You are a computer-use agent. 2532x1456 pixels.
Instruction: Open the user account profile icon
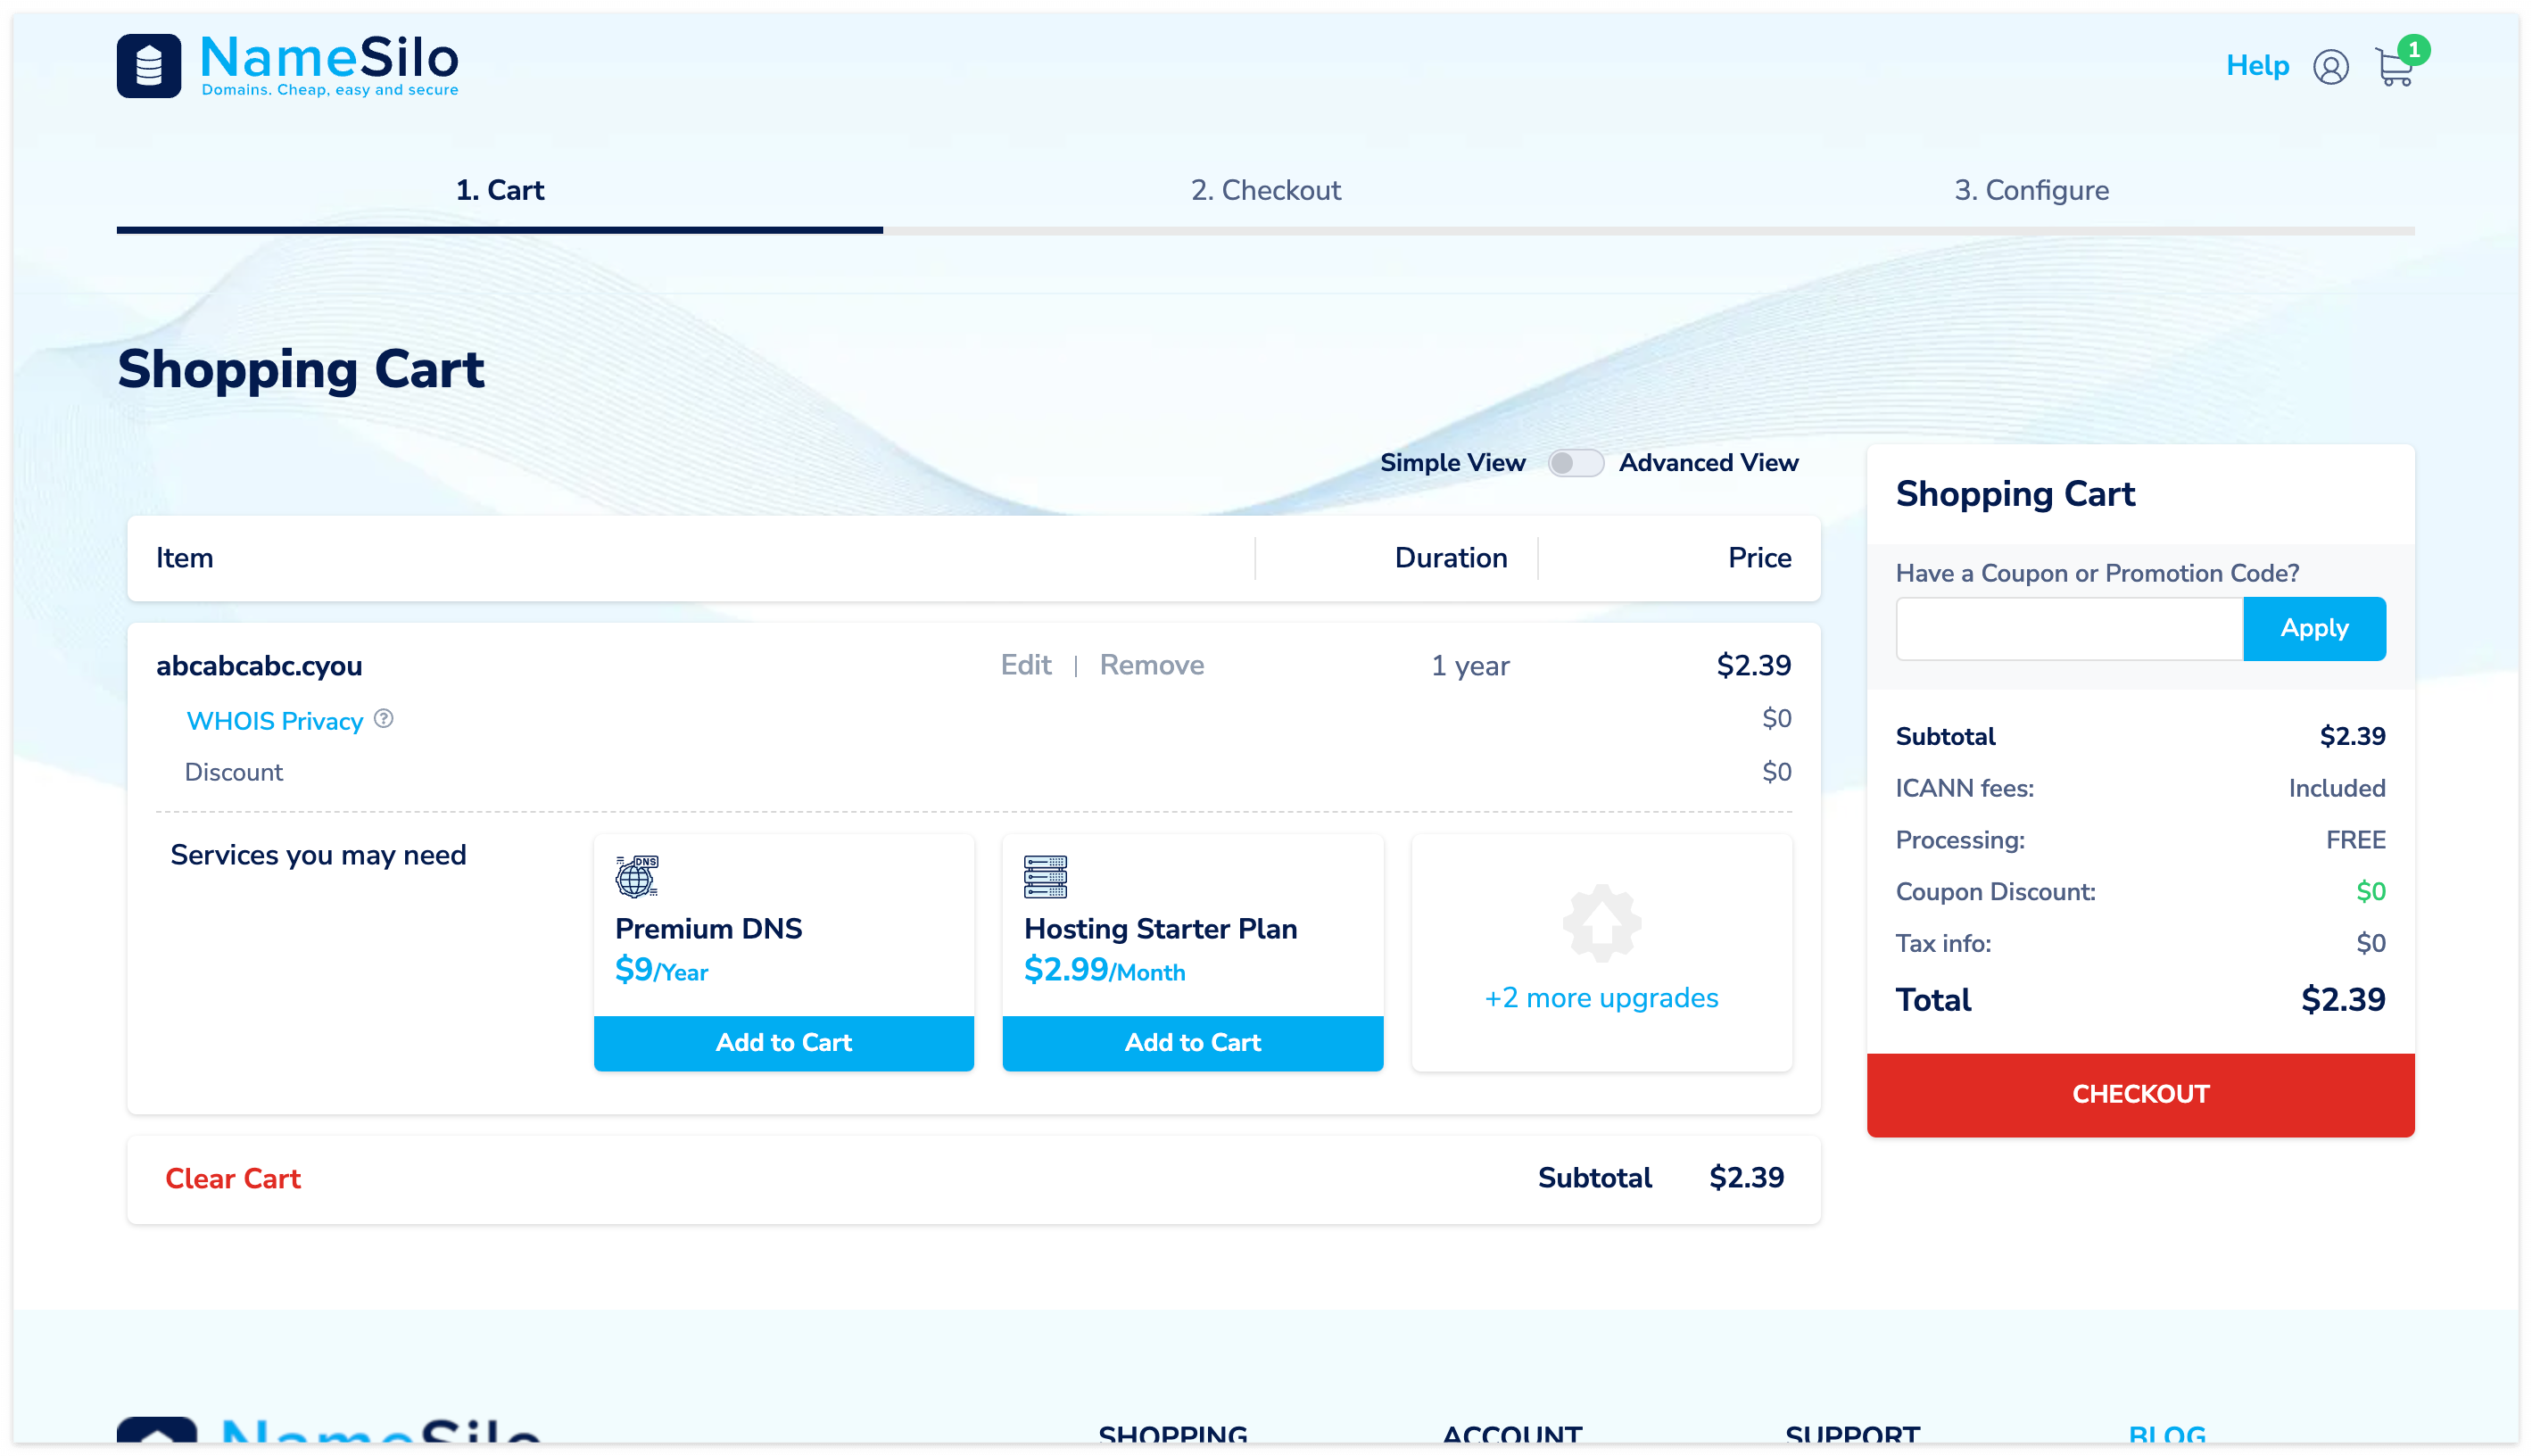pos(2330,67)
